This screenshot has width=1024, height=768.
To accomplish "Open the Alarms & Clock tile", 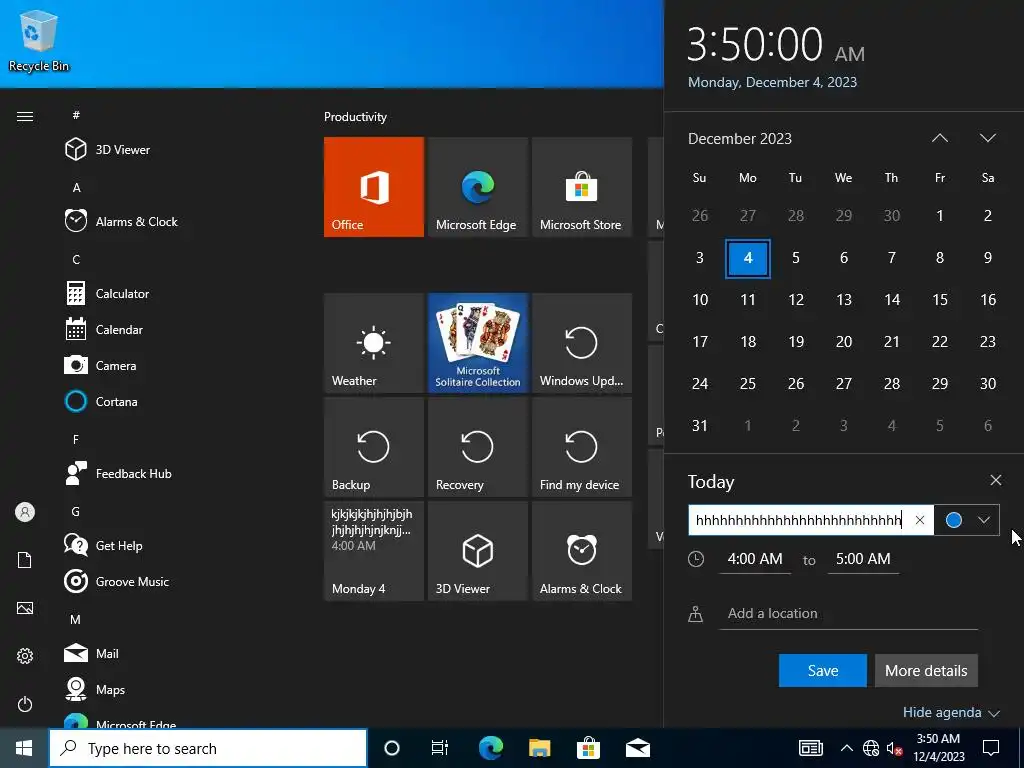I will pos(582,551).
